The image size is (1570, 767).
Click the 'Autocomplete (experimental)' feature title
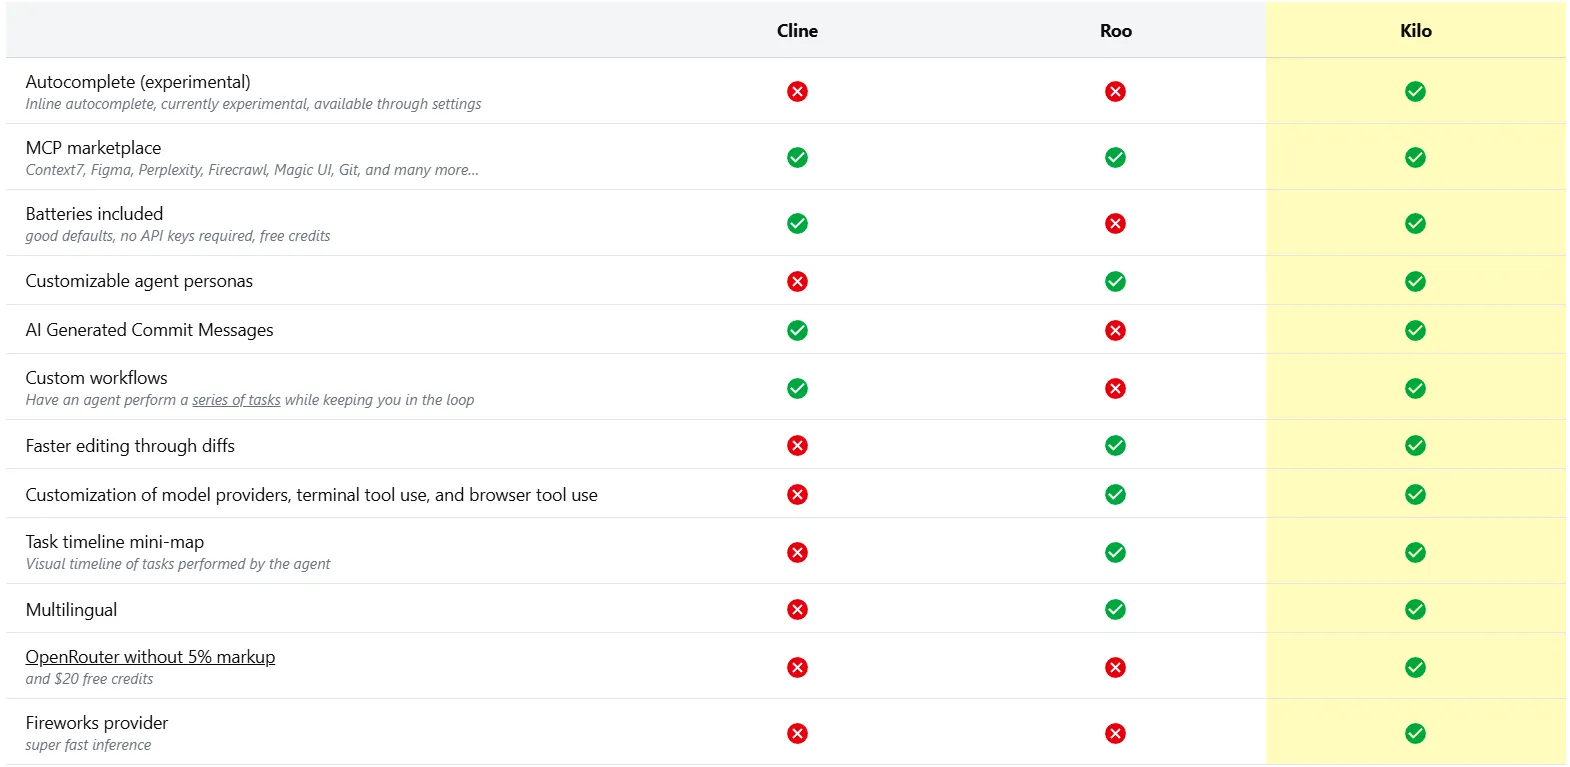coord(138,82)
